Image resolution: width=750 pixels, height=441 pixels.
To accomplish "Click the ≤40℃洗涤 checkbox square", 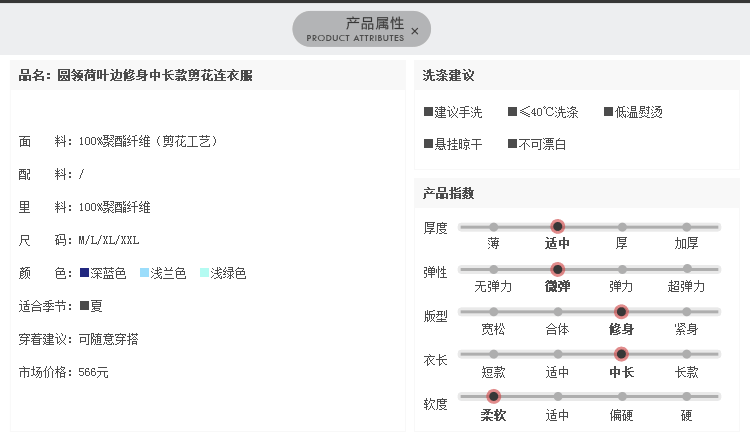I will click(x=512, y=111).
